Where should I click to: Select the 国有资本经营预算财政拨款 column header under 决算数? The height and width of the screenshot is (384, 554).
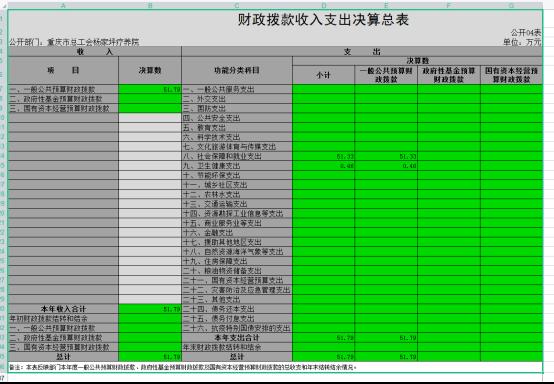pos(511,75)
